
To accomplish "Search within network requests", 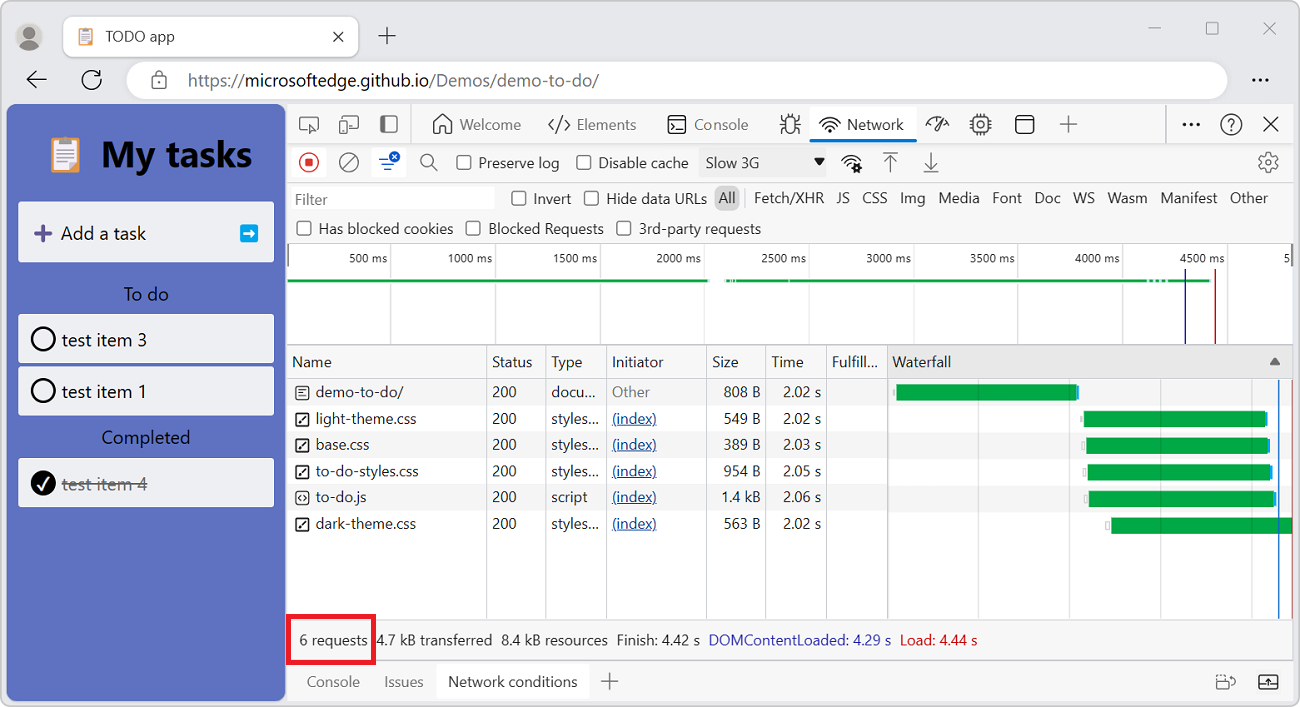I will coord(428,162).
